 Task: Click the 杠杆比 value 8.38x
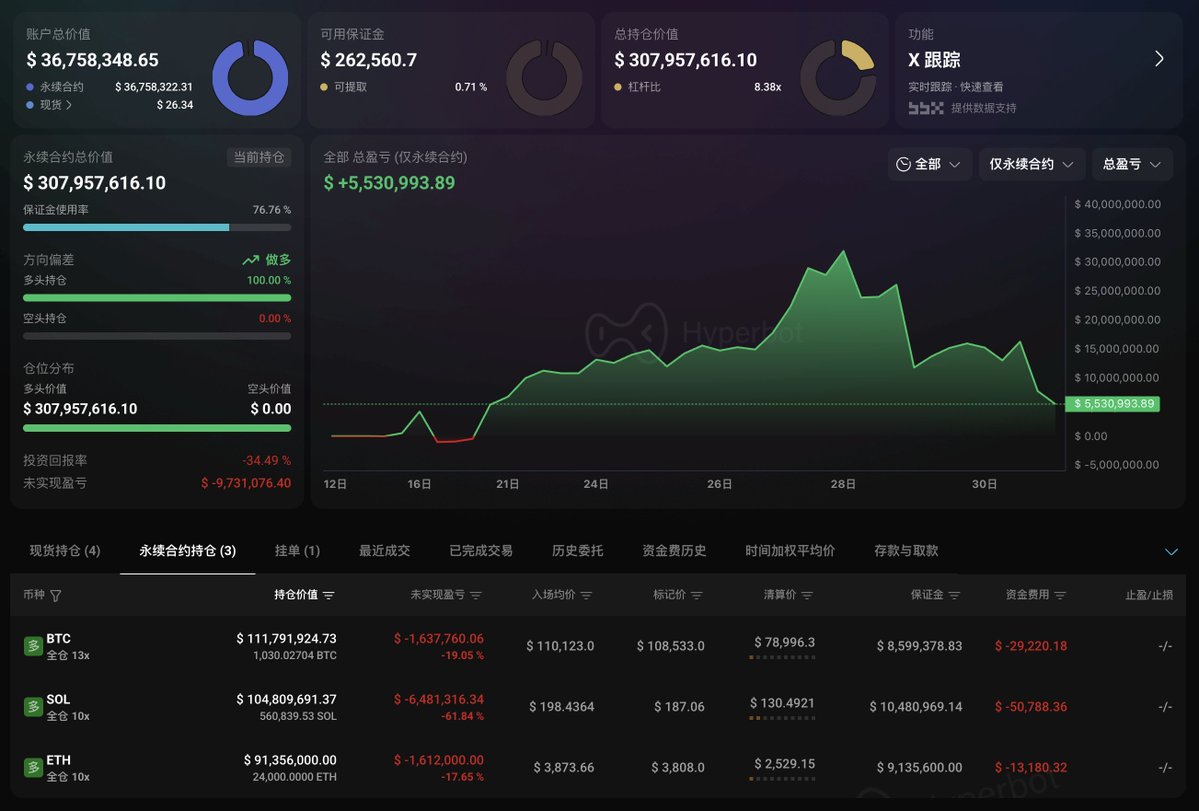pos(767,87)
